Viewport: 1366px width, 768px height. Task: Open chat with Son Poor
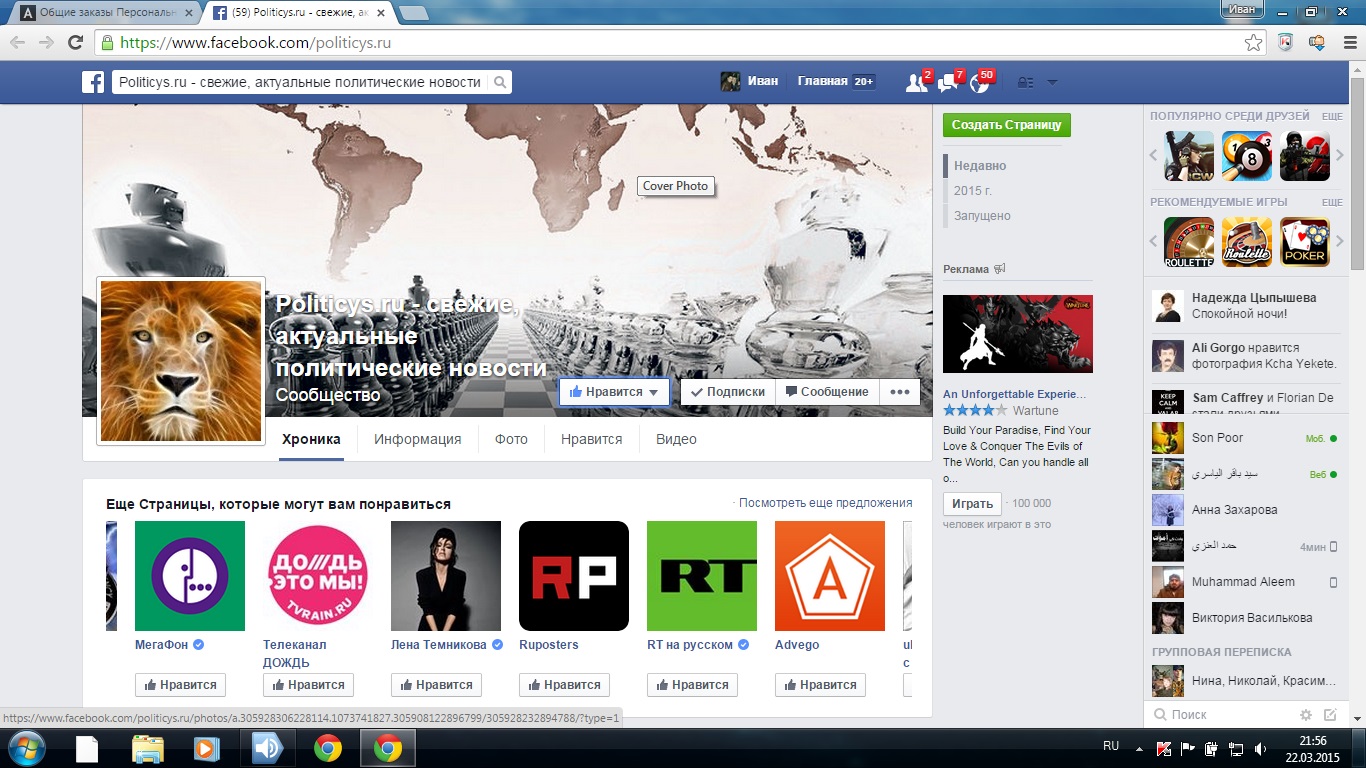1244,438
